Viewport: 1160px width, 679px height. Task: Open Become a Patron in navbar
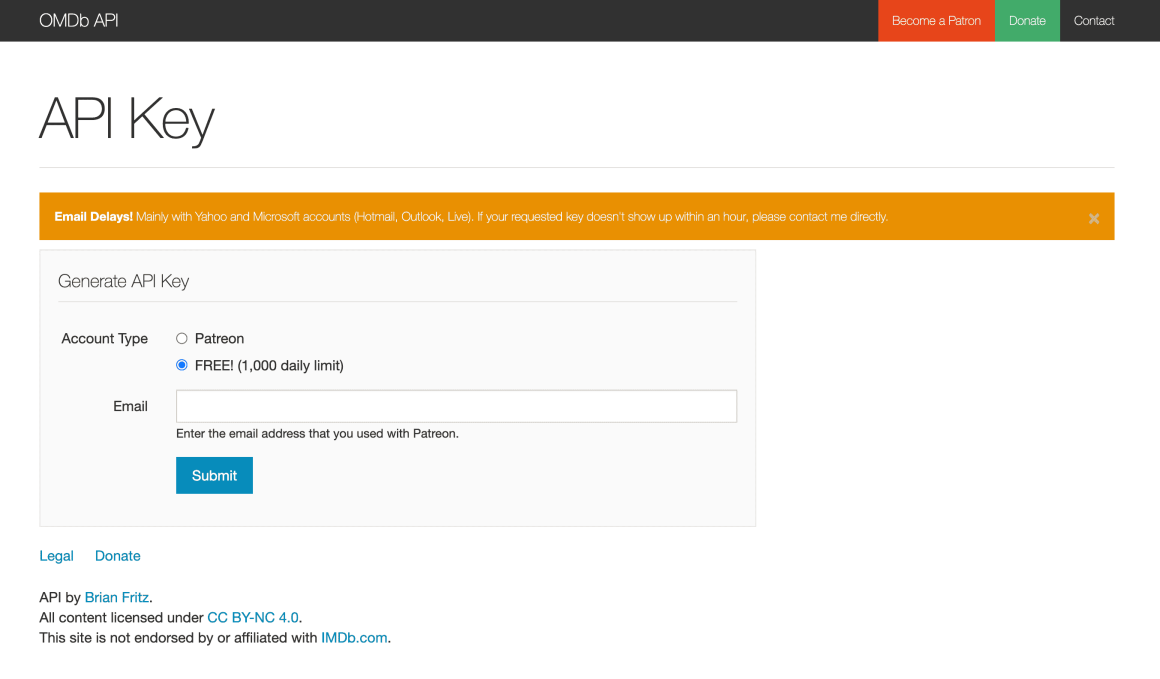(936, 21)
